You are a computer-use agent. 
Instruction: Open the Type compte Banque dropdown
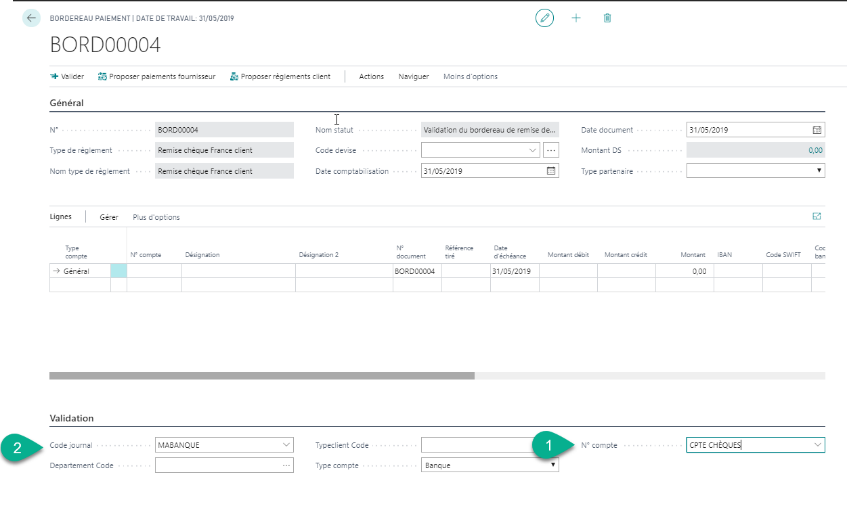tap(553, 465)
